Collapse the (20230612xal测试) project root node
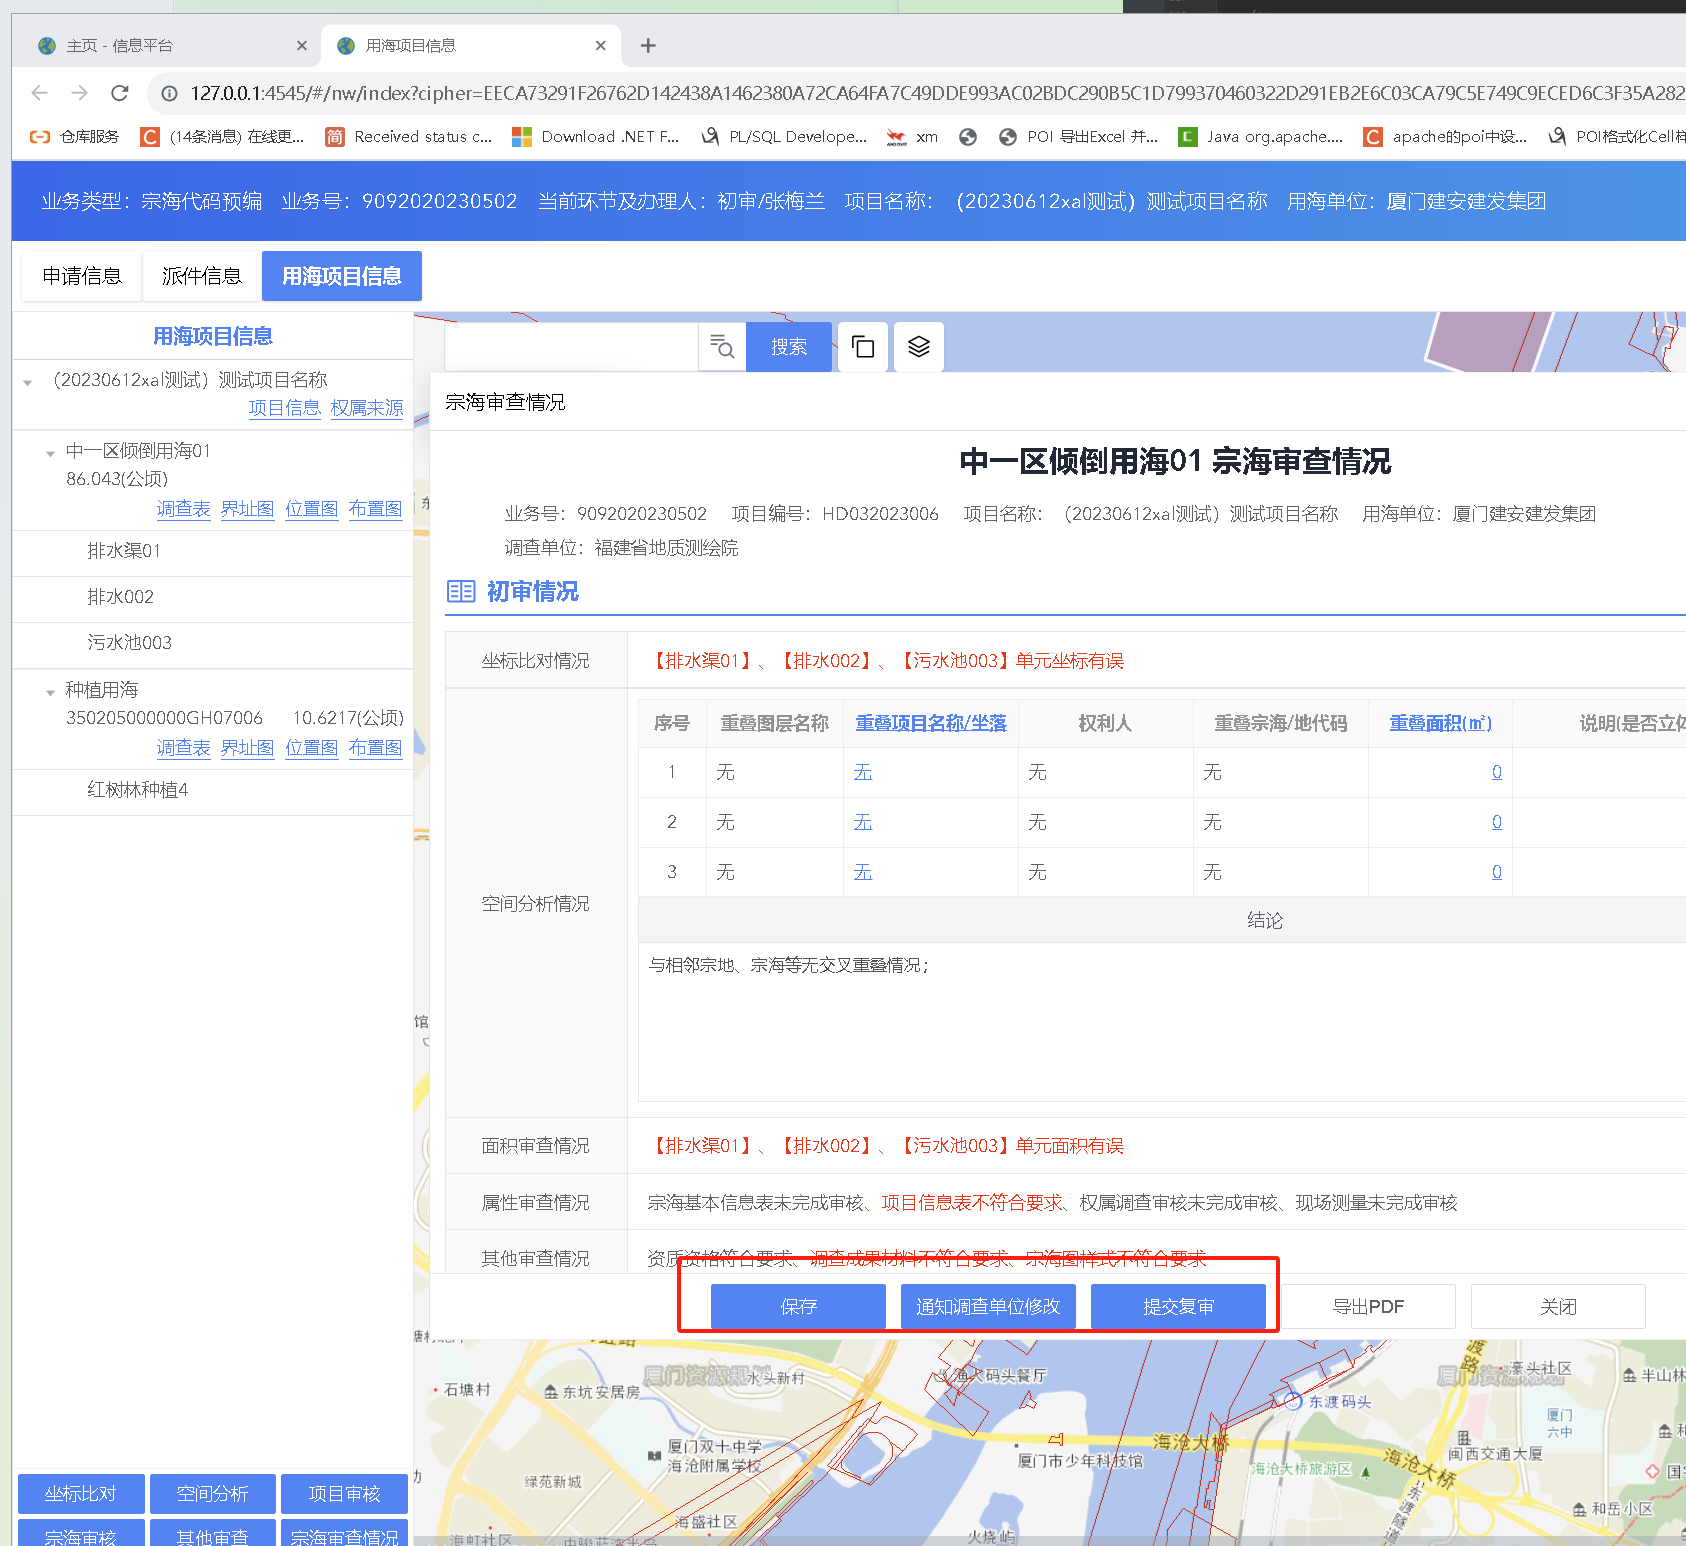Viewport: 1686px width, 1546px height. [27, 381]
